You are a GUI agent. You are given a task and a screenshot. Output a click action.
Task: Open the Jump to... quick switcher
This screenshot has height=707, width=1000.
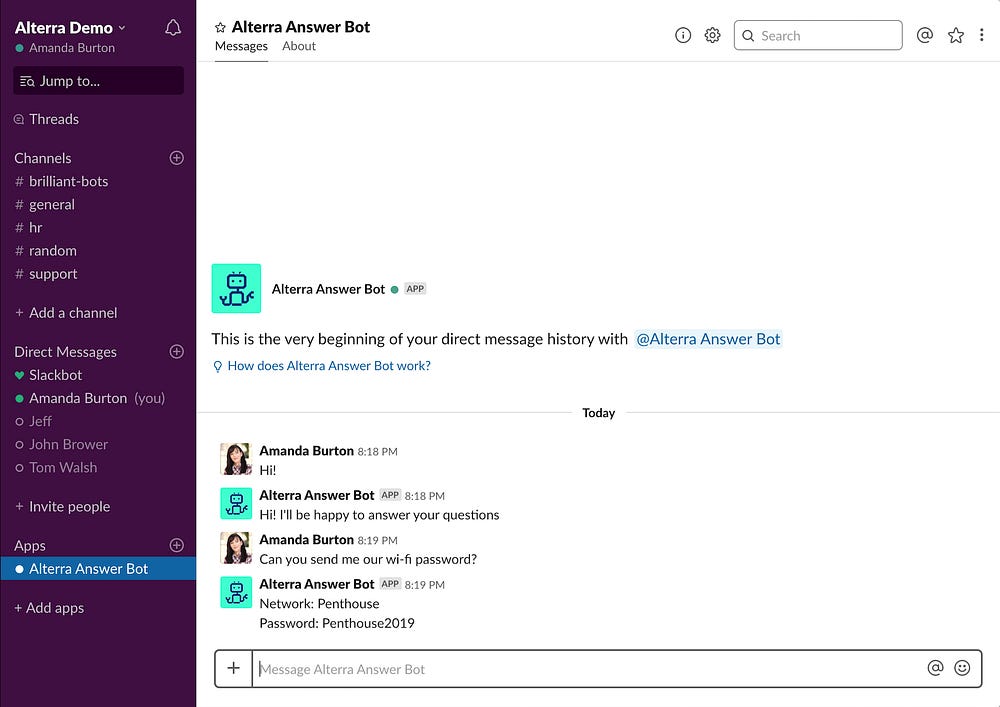[x=98, y=81]
